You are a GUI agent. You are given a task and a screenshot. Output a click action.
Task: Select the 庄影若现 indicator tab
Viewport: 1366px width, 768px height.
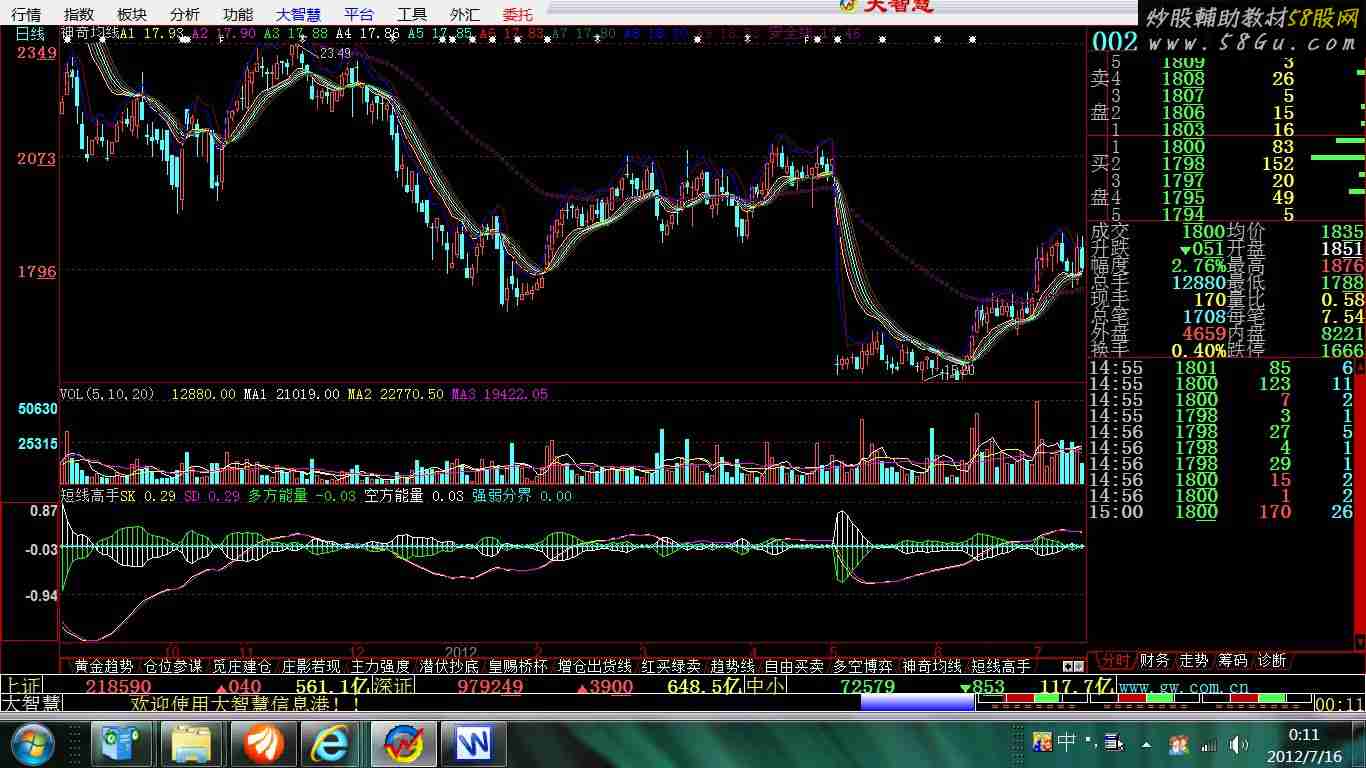[x=311, y=666]
